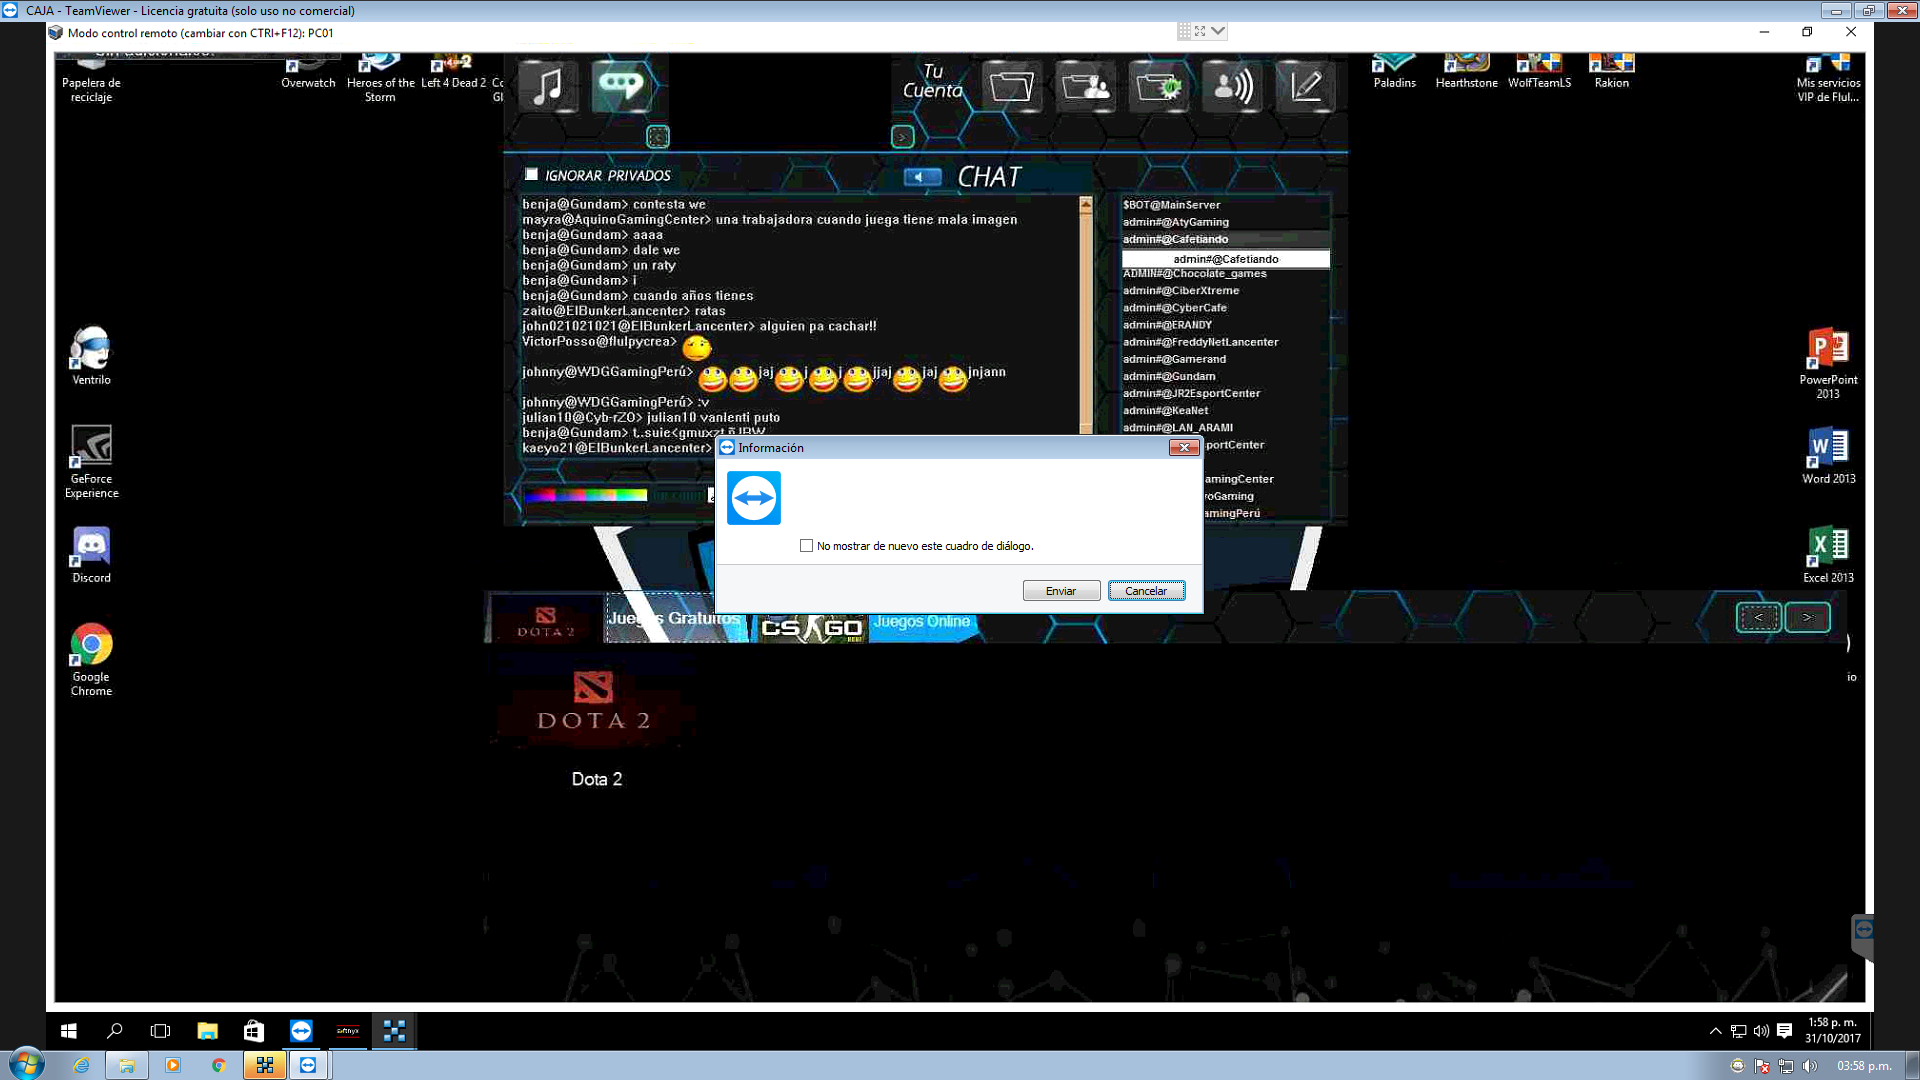Click the Enviar button in Información dialog
The image size is (1920, 1080).
1061,591
